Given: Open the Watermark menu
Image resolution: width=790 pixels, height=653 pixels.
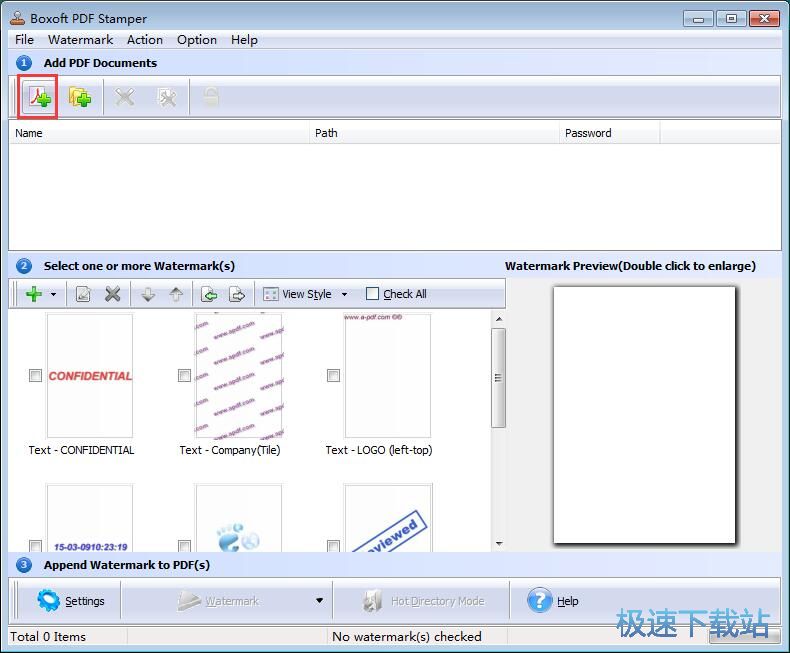Looking at the screenshot, I should [x=80, y=40].
